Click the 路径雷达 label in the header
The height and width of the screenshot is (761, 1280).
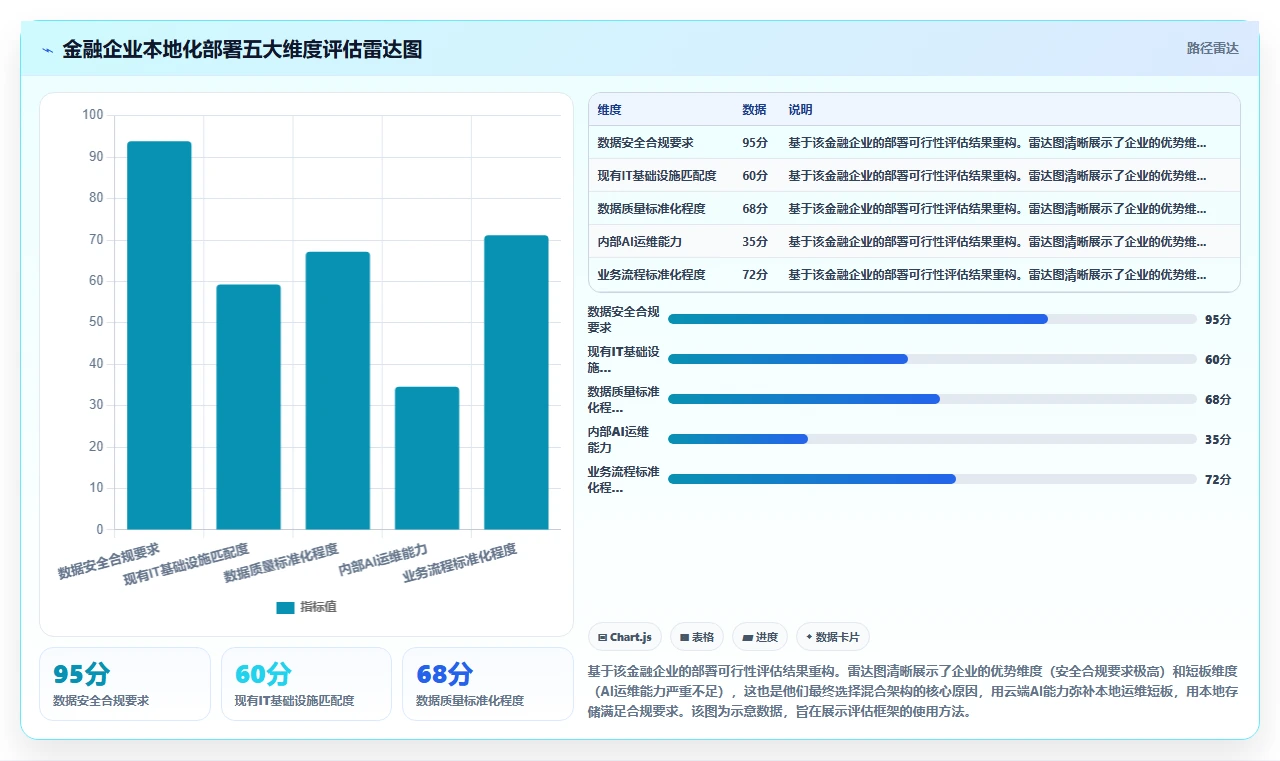point(1212,48)
